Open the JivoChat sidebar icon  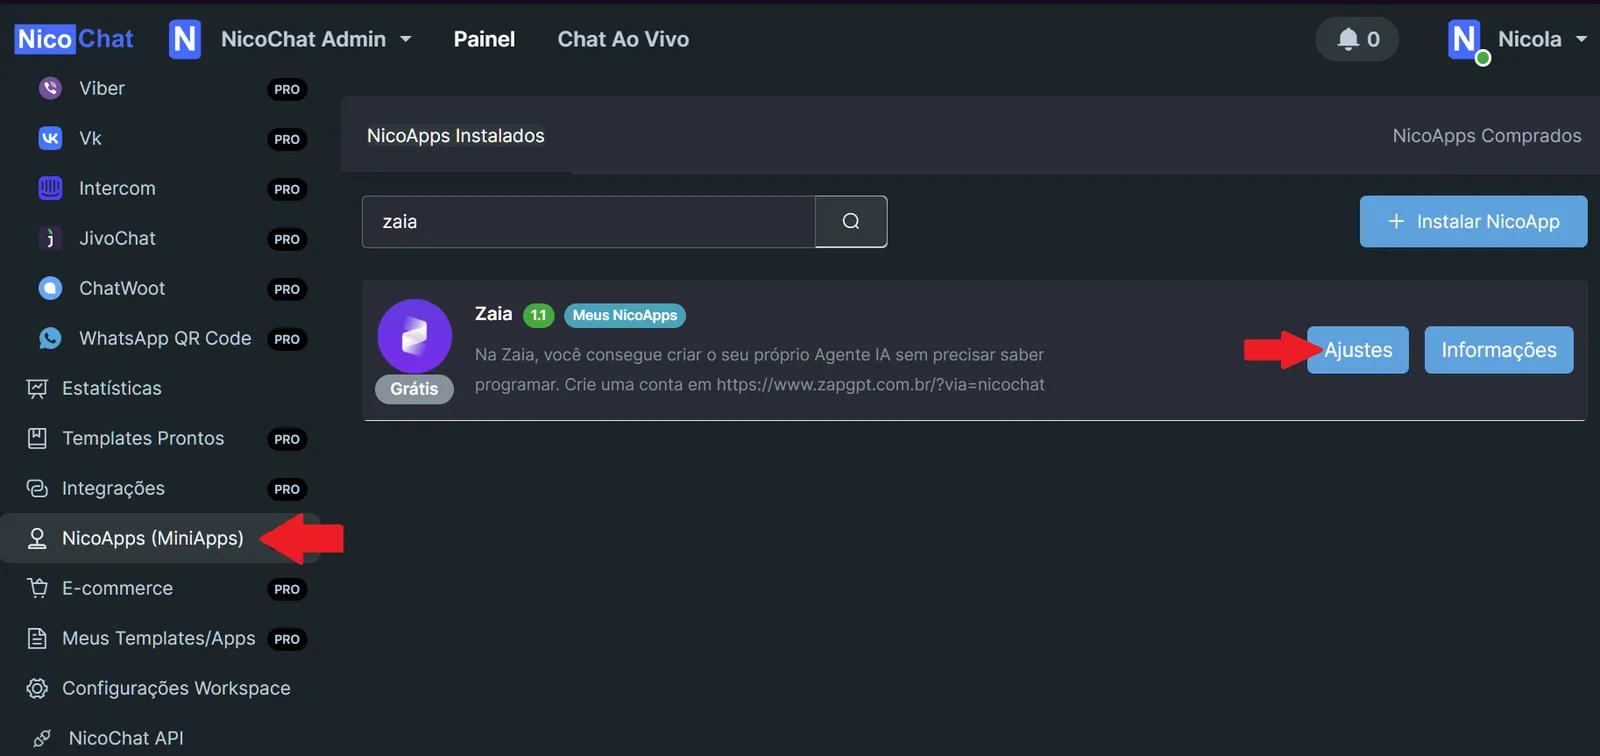[x=50, y=238]
